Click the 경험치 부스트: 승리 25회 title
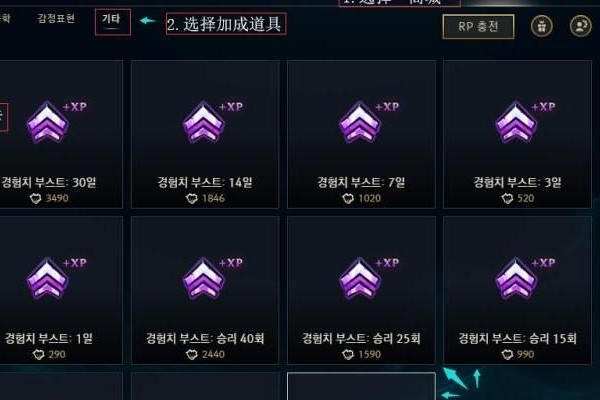Viewport: 600px width, 400px height. coord(361,338)
